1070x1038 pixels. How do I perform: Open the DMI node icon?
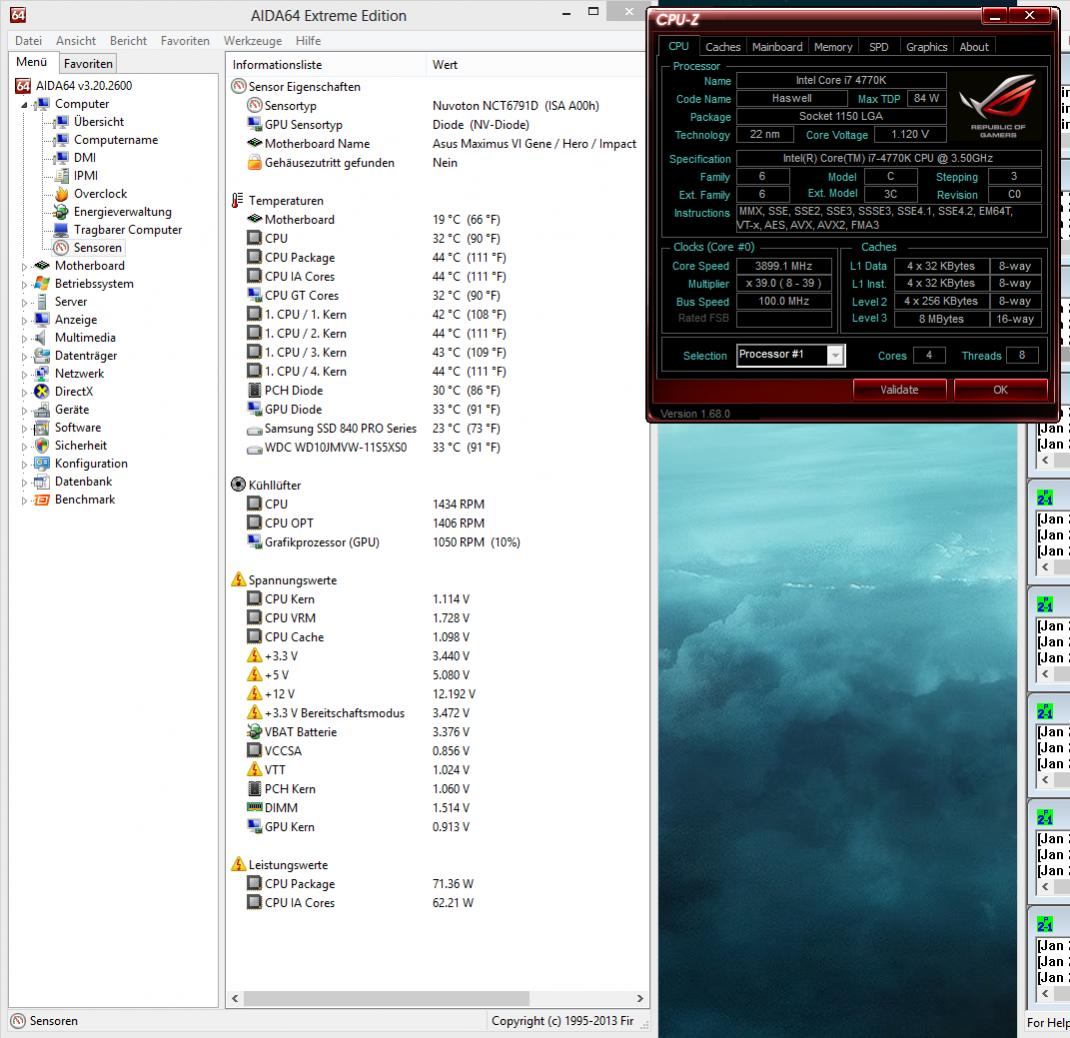(62, 158)
